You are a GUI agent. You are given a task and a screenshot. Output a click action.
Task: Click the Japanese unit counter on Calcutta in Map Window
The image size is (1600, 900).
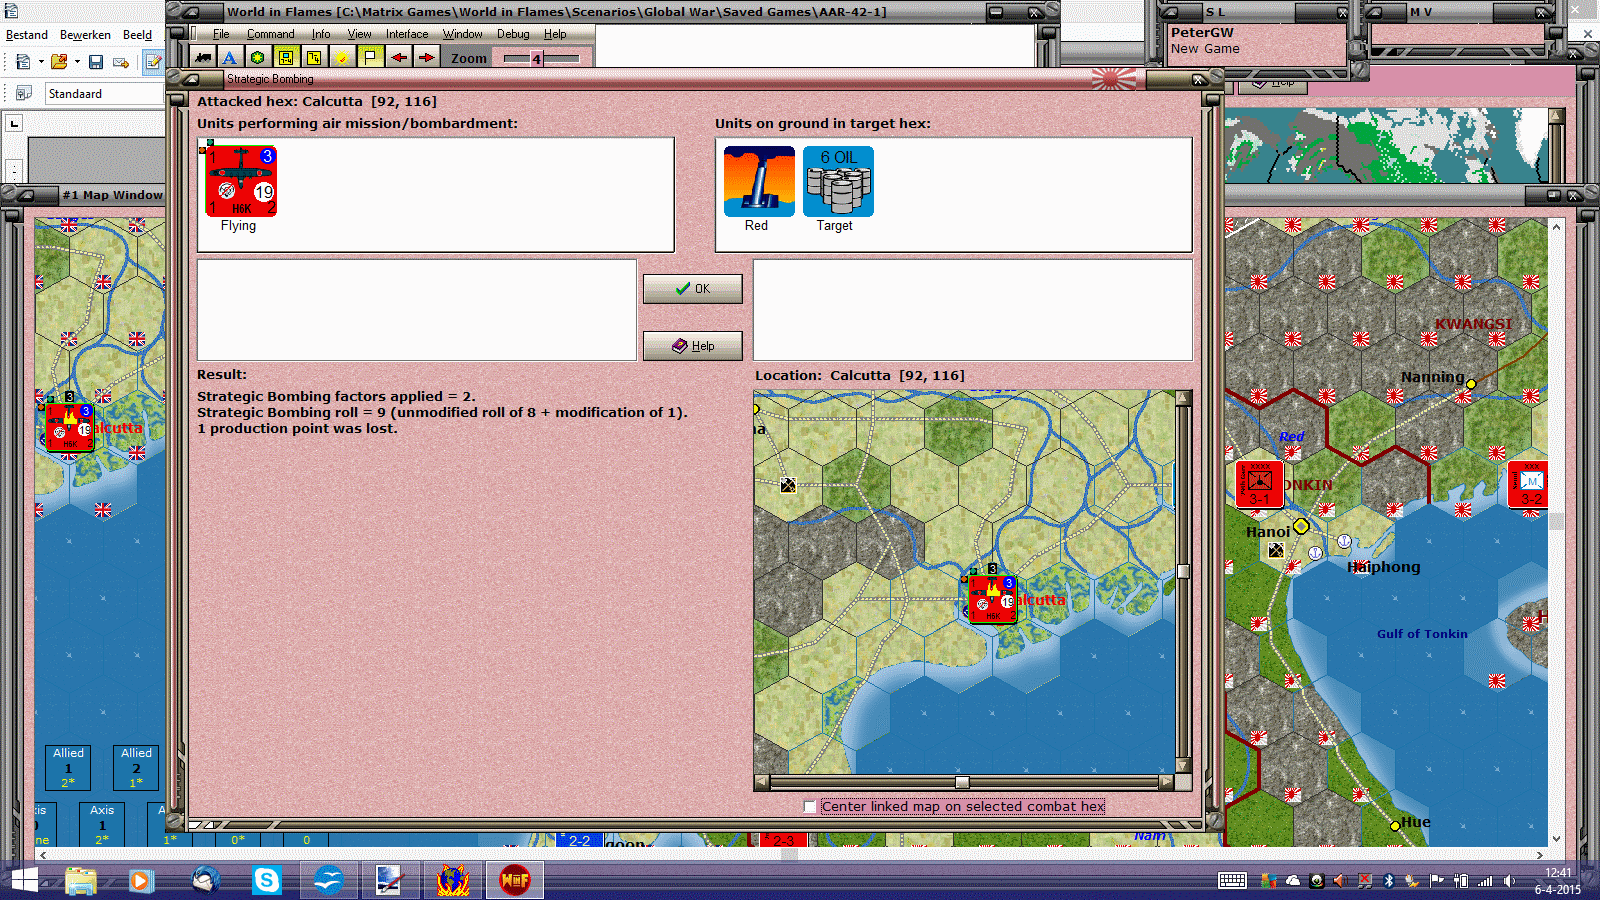(x=70, y=427)
